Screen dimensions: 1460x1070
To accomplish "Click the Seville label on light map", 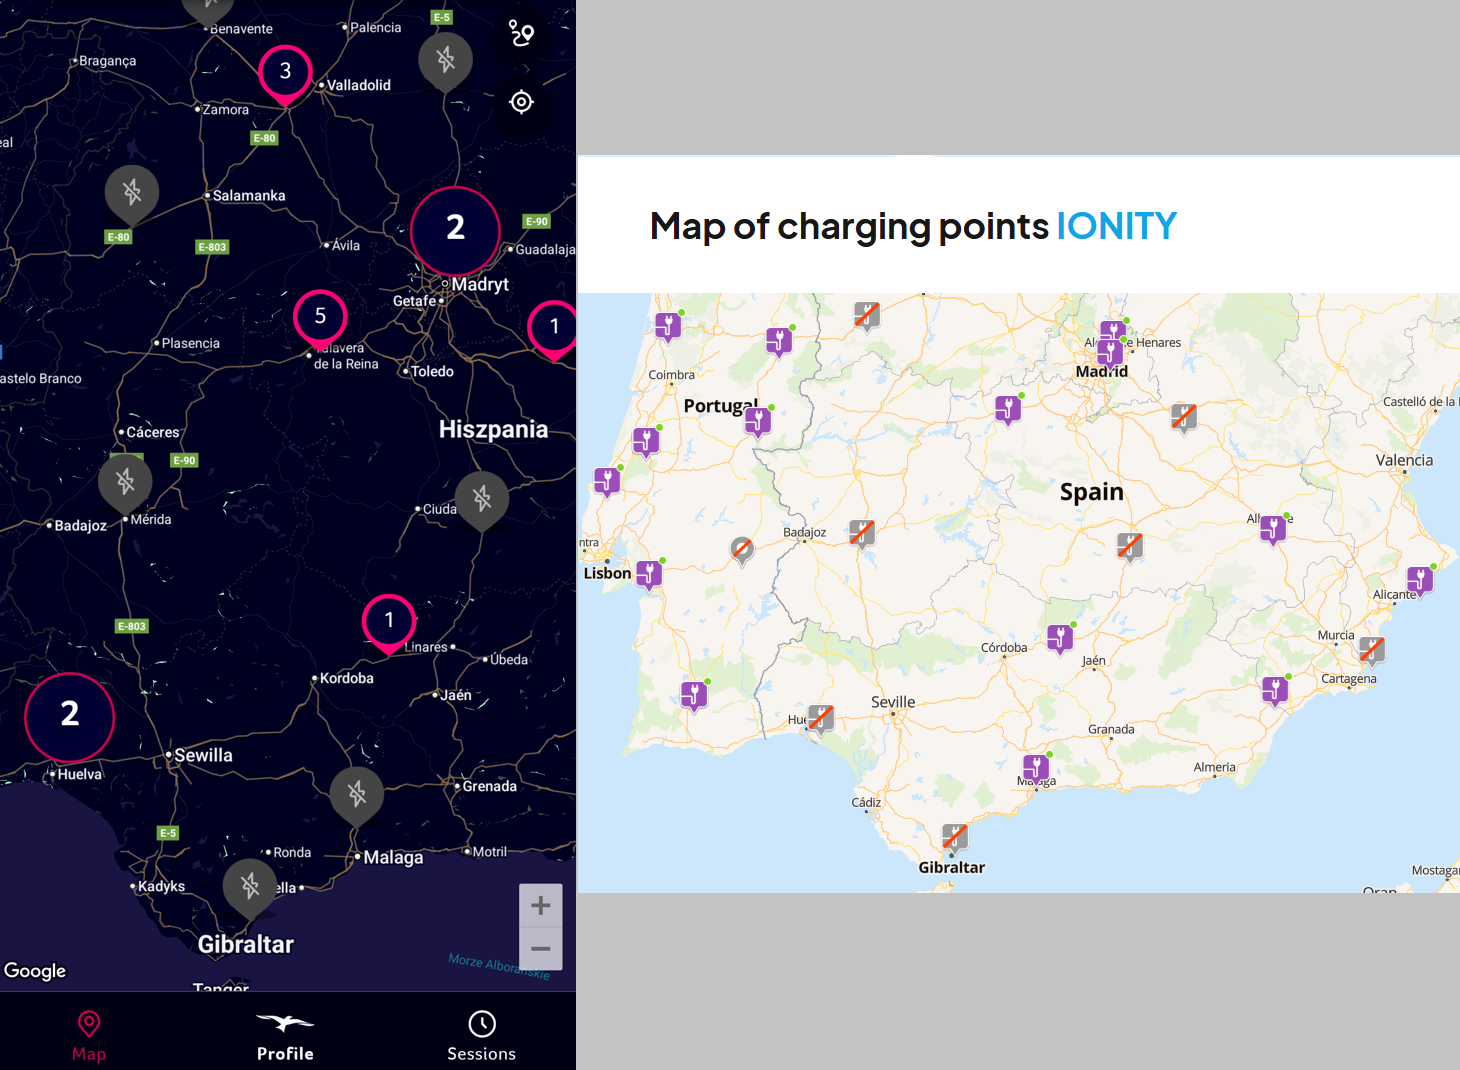I will [x=893, y=702].
